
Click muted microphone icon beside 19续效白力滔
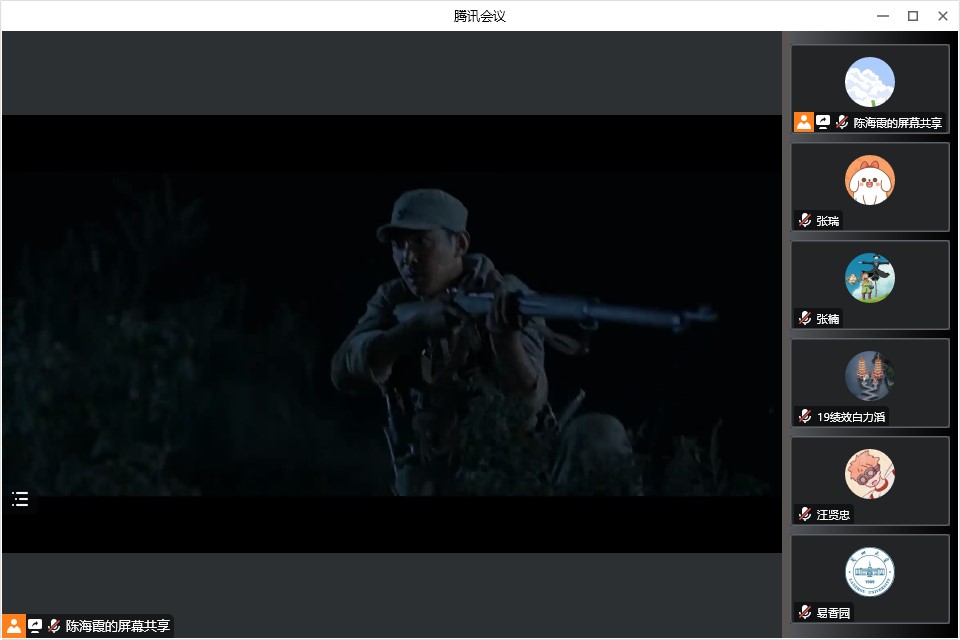click(x=805, y=416)
